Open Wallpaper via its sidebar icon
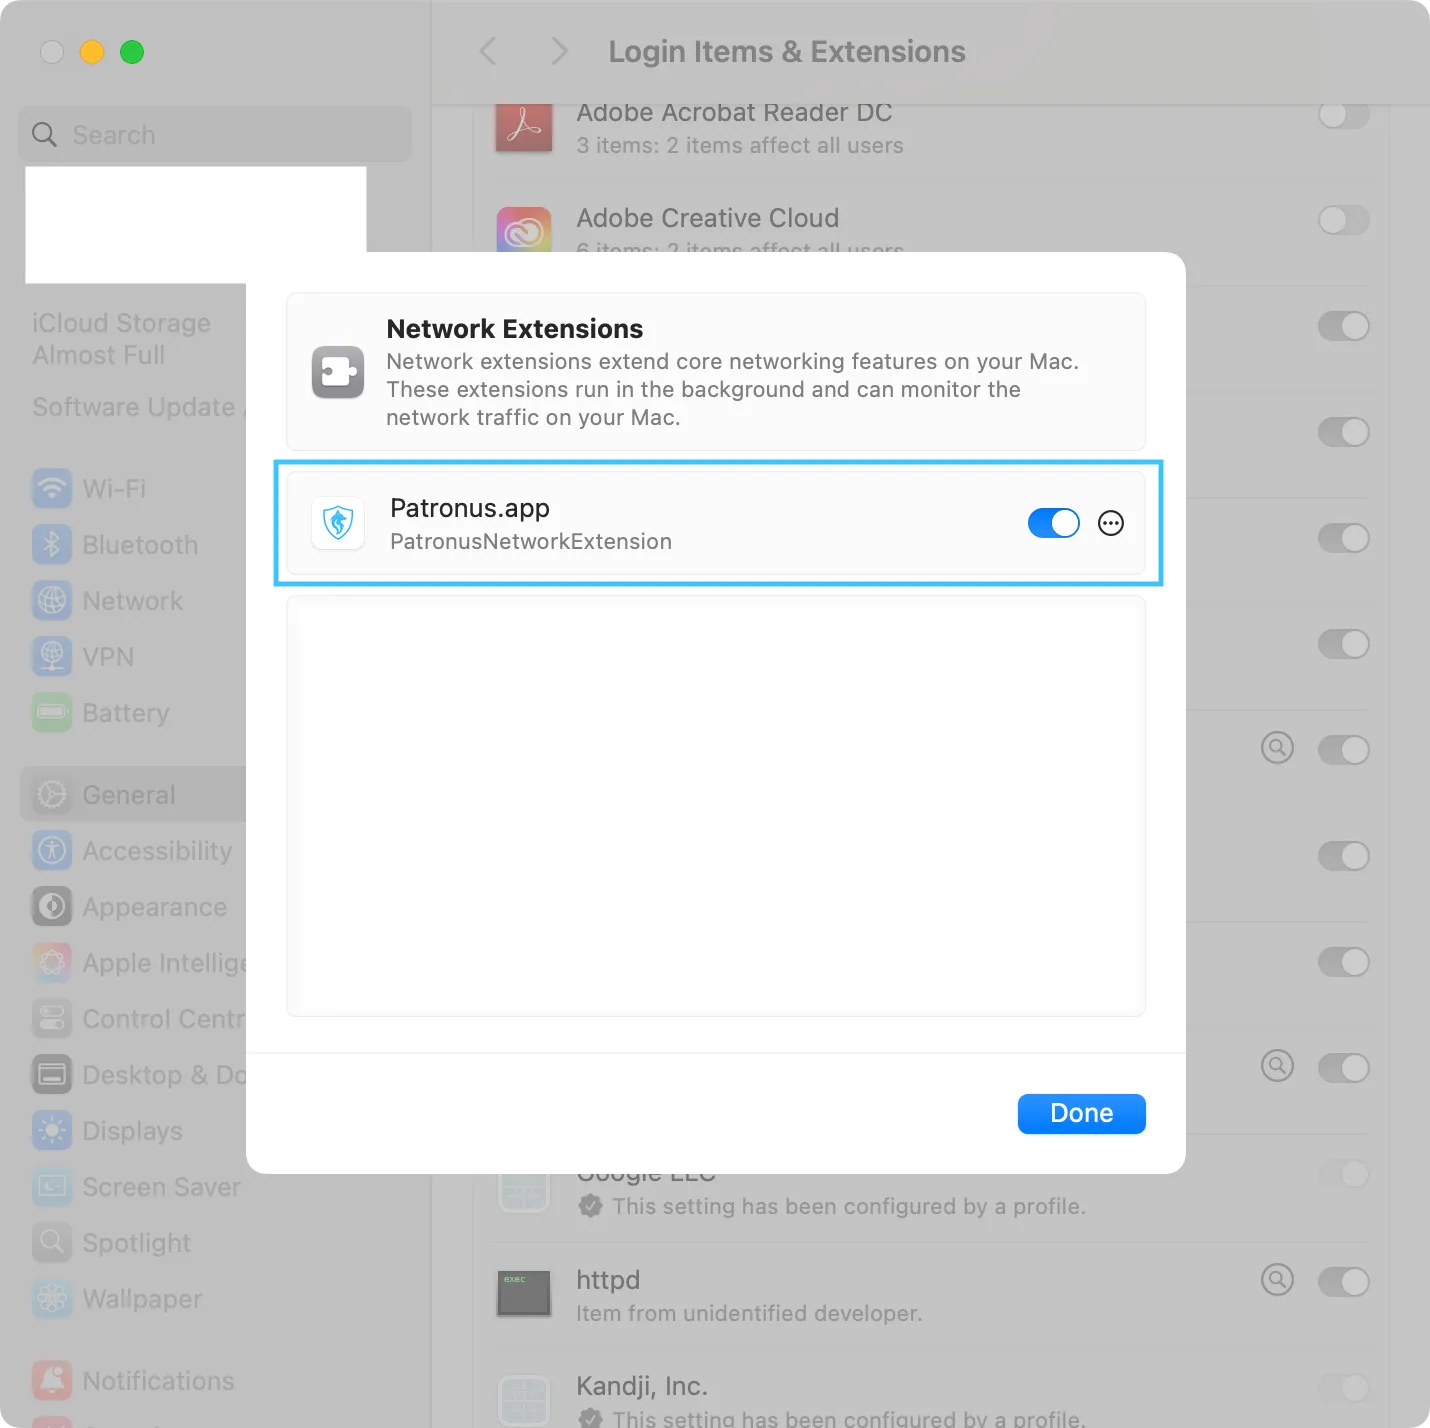 coord(52,1299)
